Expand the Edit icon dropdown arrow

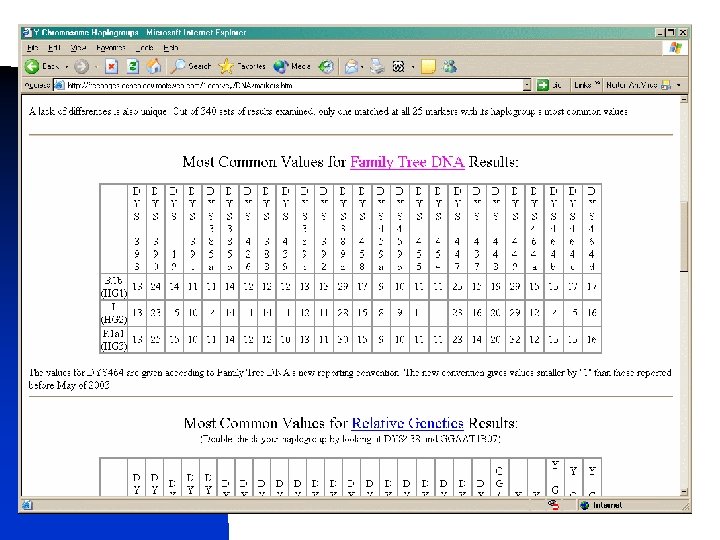click(x=412, y=67)
